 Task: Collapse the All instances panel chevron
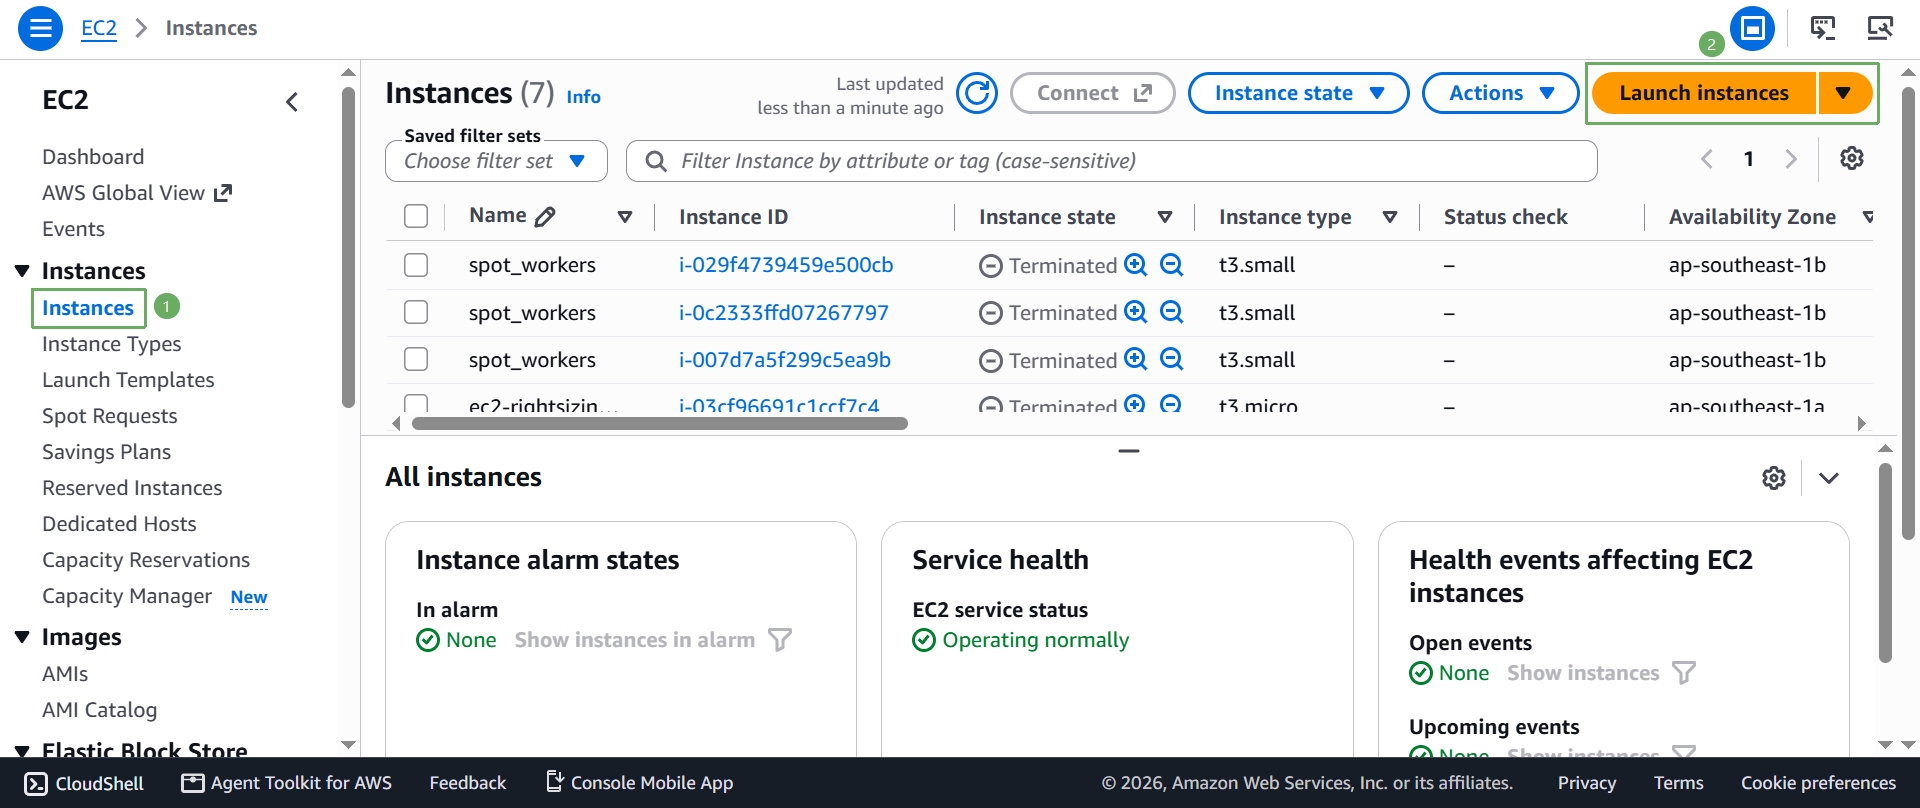[1829, 478]
